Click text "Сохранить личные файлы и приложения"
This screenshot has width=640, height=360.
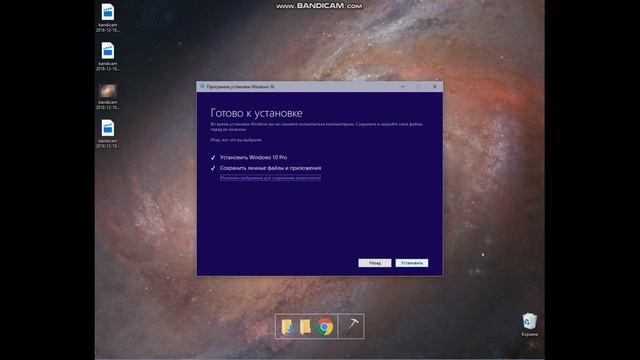click(270, 168)
